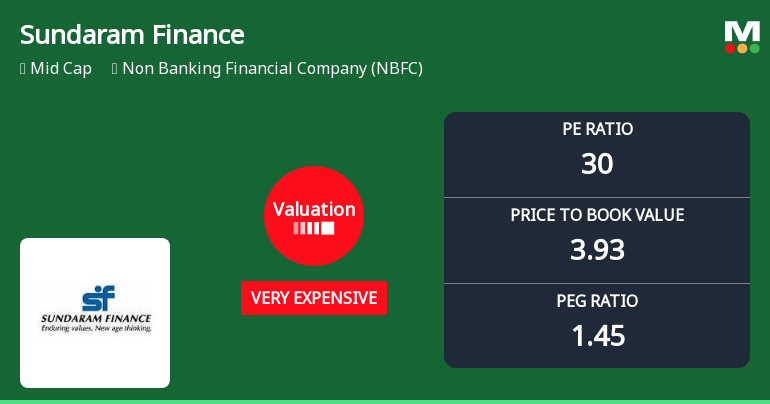Viewport: 770px width, 404px height.
Task: Click the price to book value 3.93
Action: pos(597,250)
